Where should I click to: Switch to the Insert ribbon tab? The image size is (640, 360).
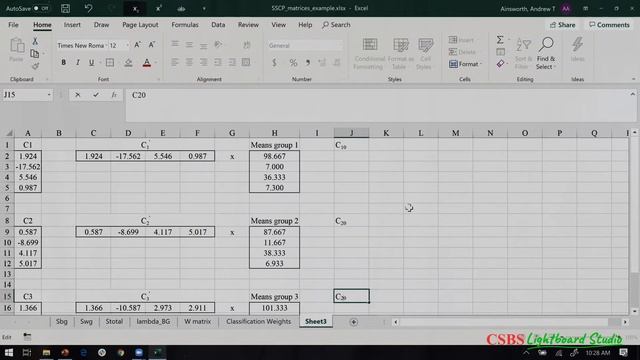click(x=72, y=25)
